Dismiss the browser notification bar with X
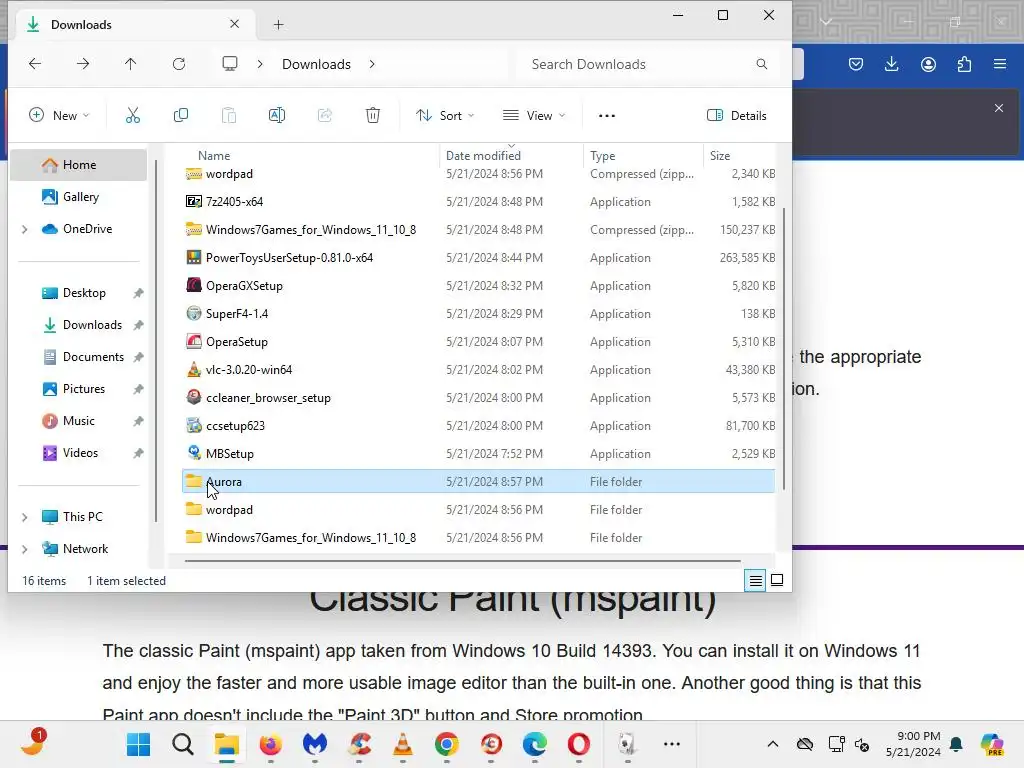The width and height of the screenshot is (1024, 768). pos(999,108)
